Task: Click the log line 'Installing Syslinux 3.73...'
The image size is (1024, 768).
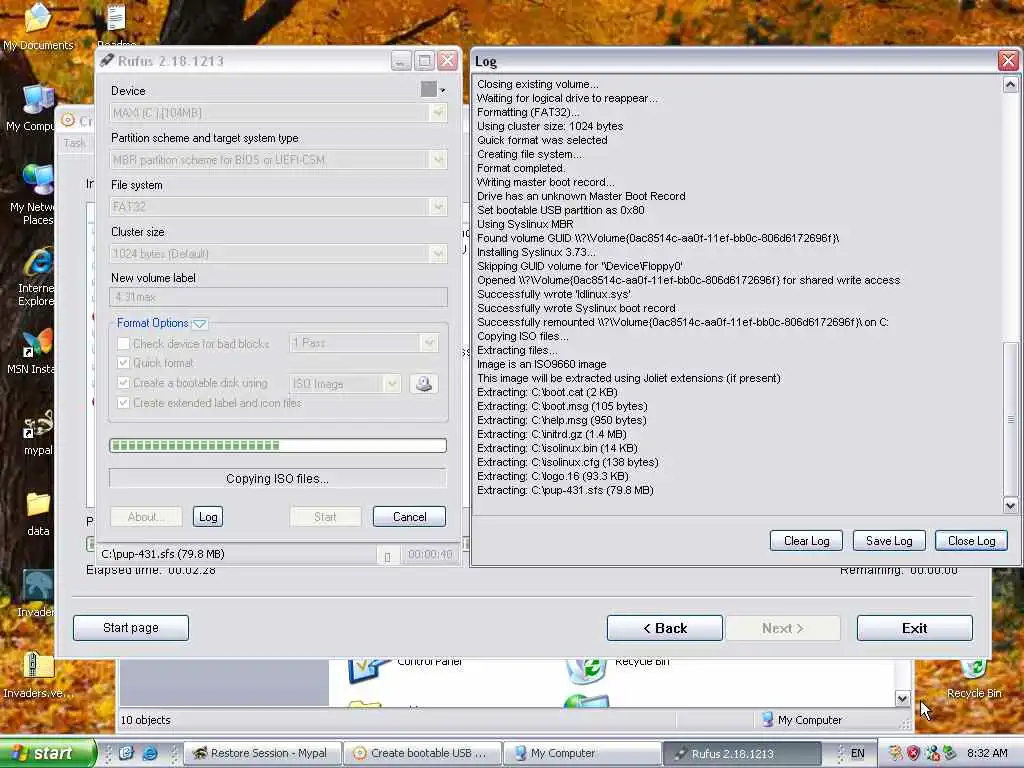Action: [536, 252]
